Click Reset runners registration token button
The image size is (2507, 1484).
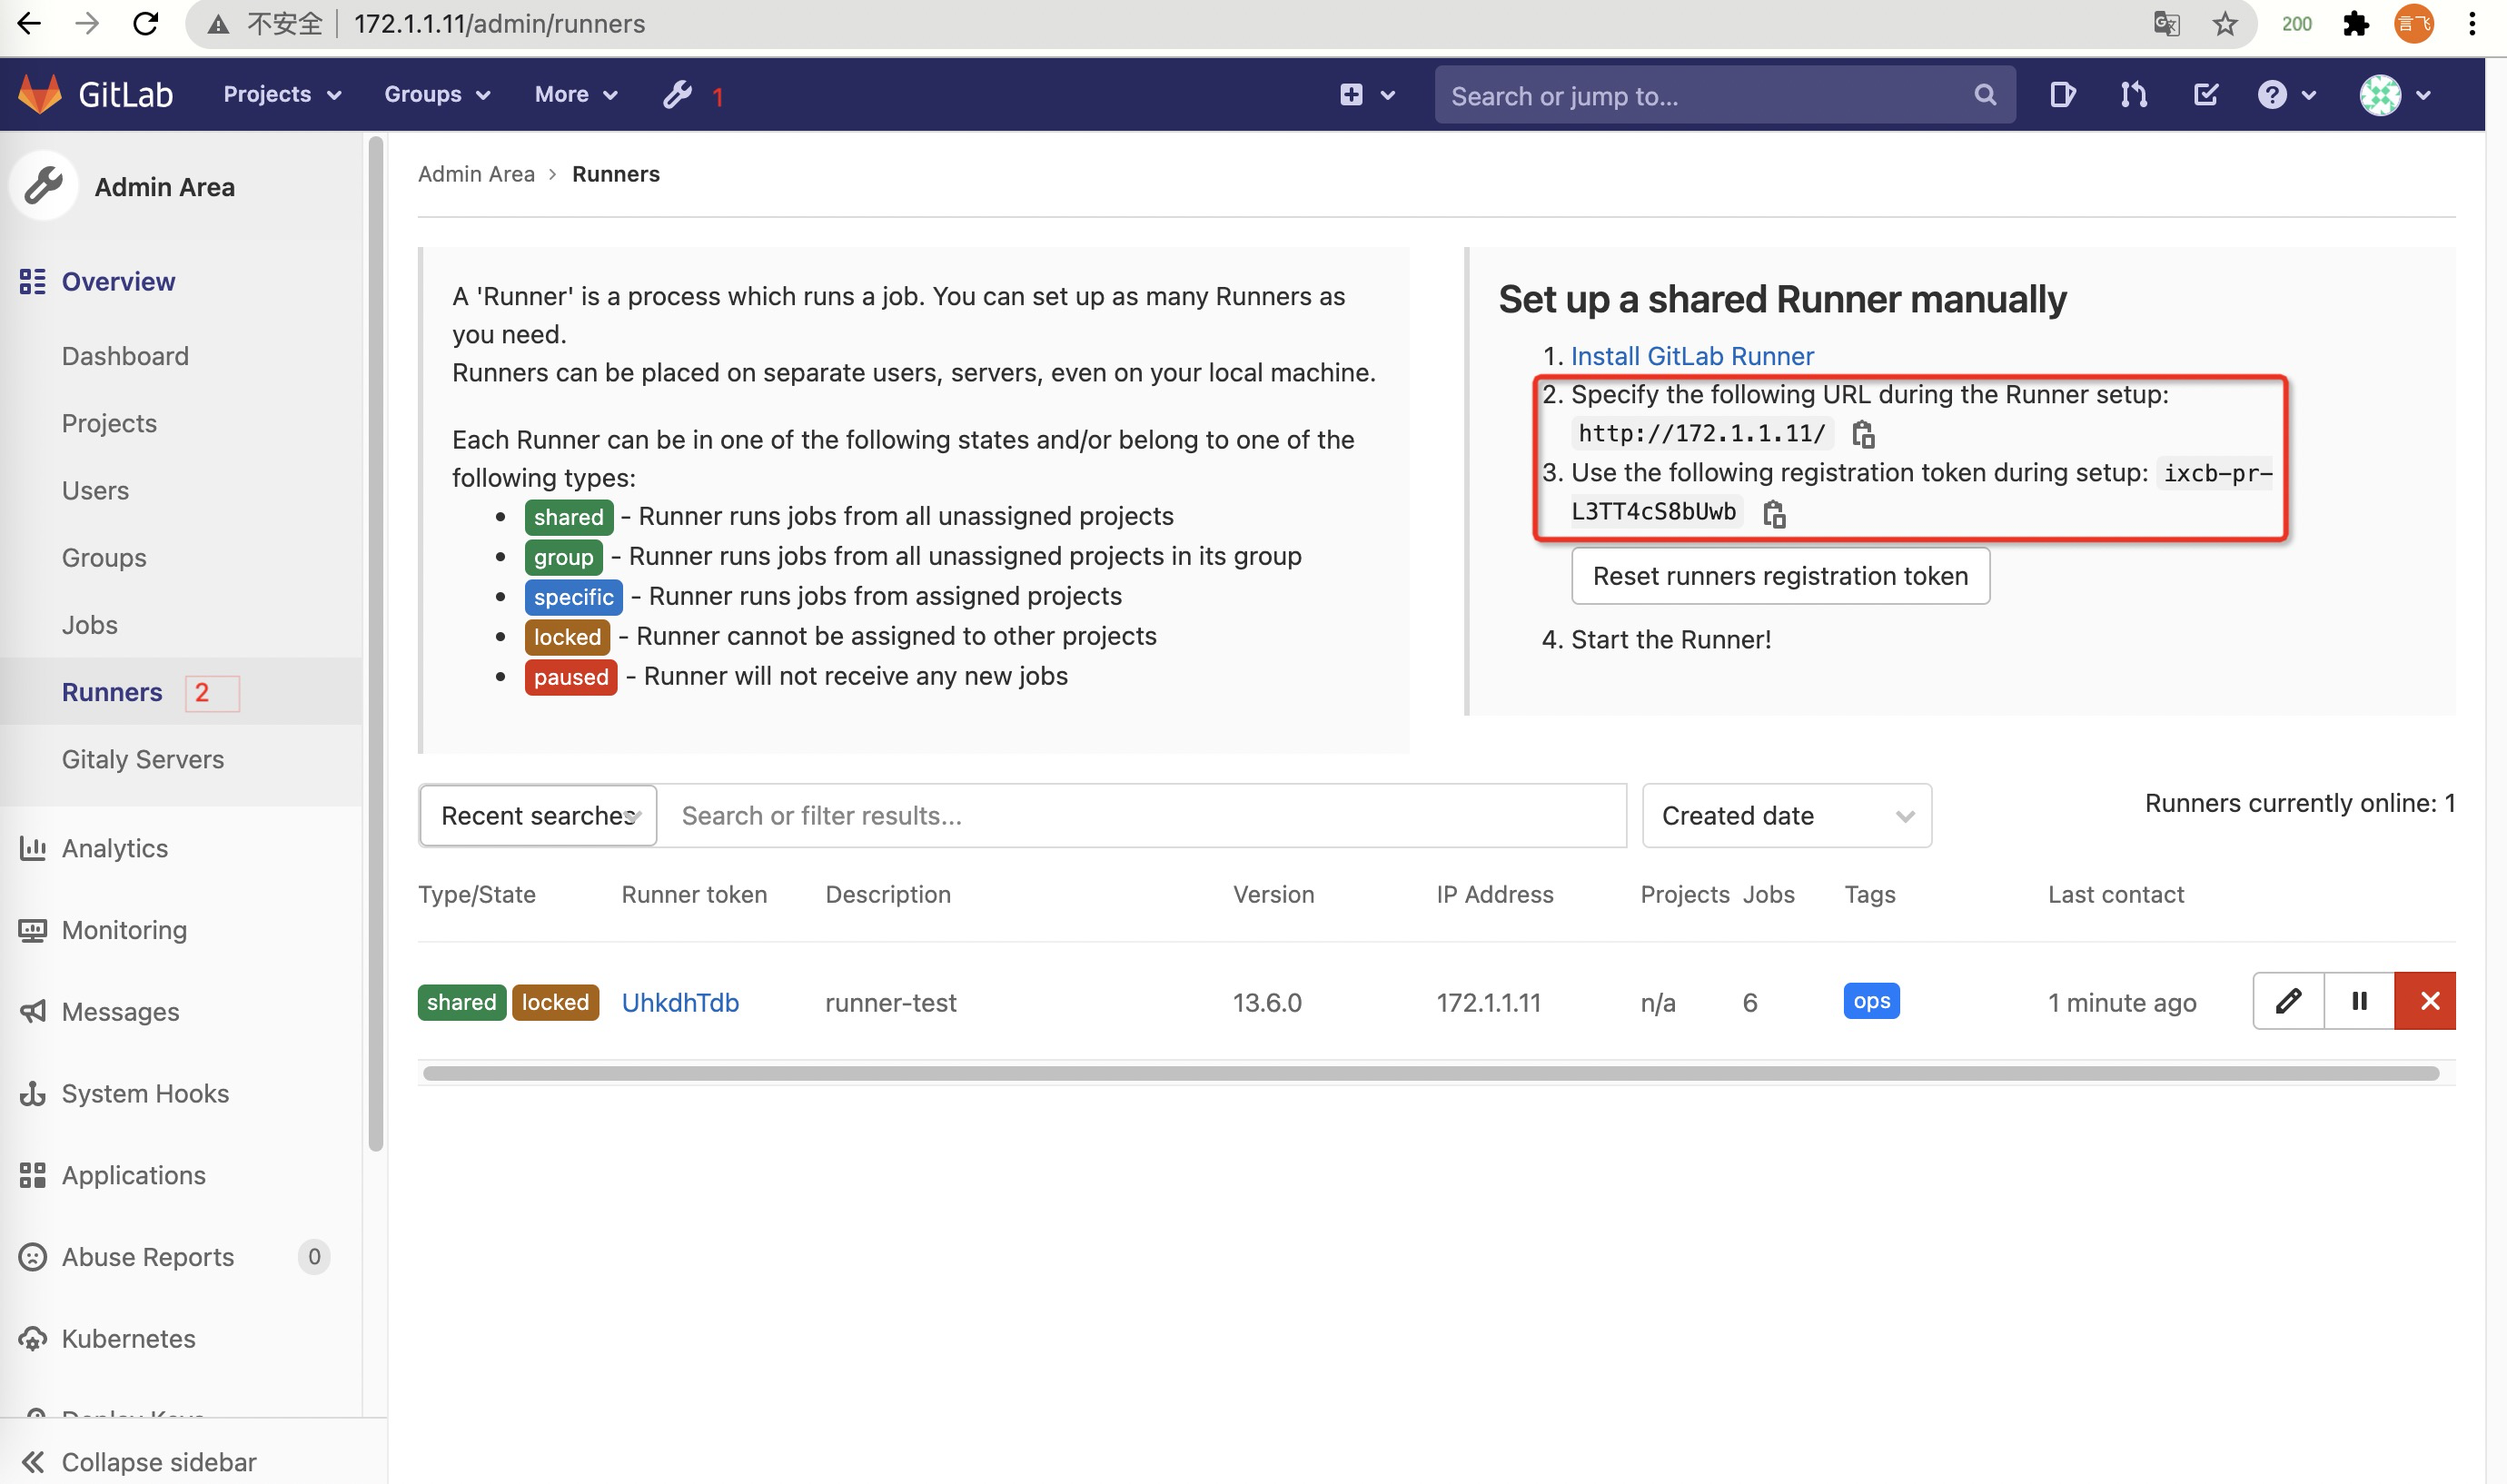[1780, 576]
